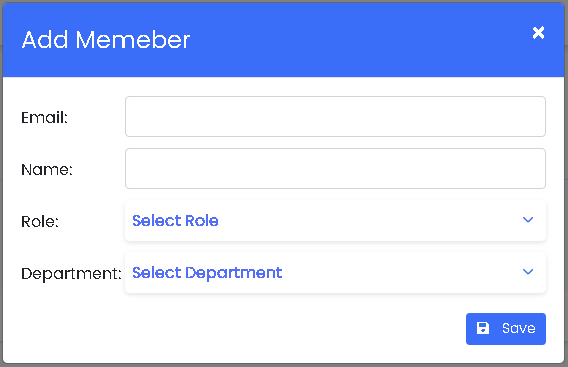Close the Add Memeber dialog
This screenshot has height=367, width=568.
coord(538,33)
